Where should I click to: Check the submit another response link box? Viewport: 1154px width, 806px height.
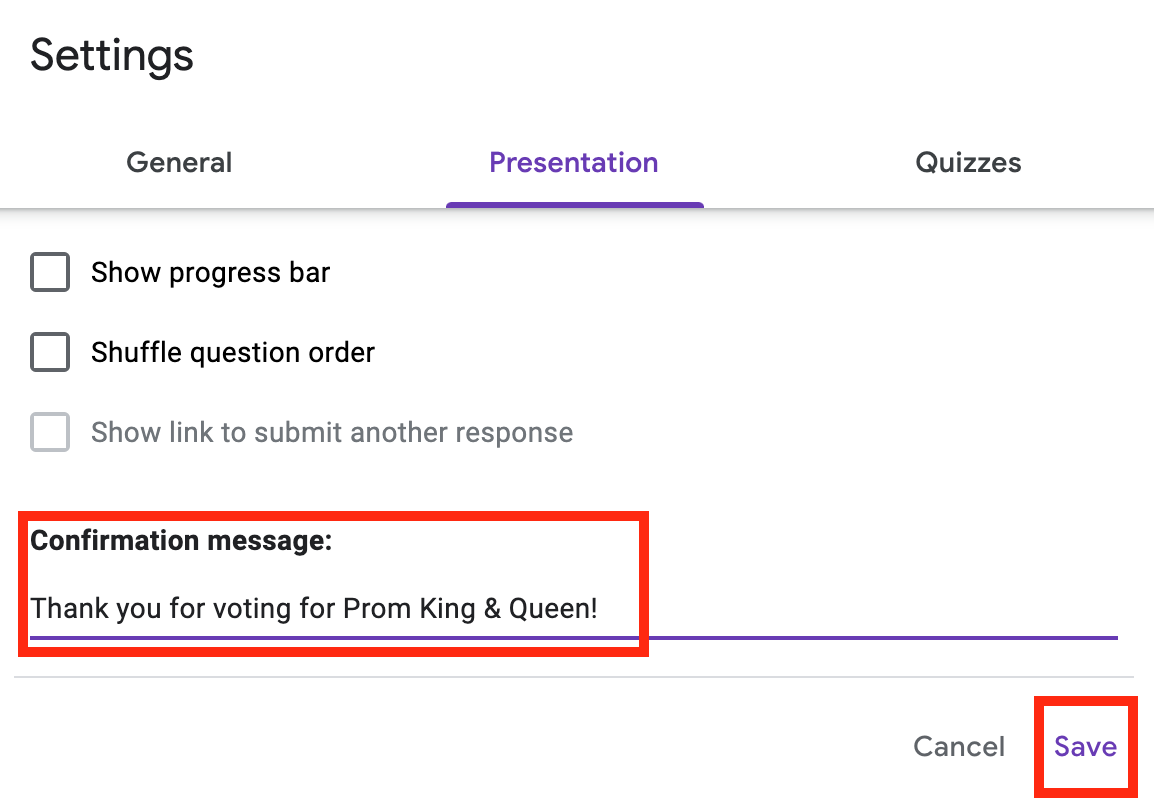[50, 432]
